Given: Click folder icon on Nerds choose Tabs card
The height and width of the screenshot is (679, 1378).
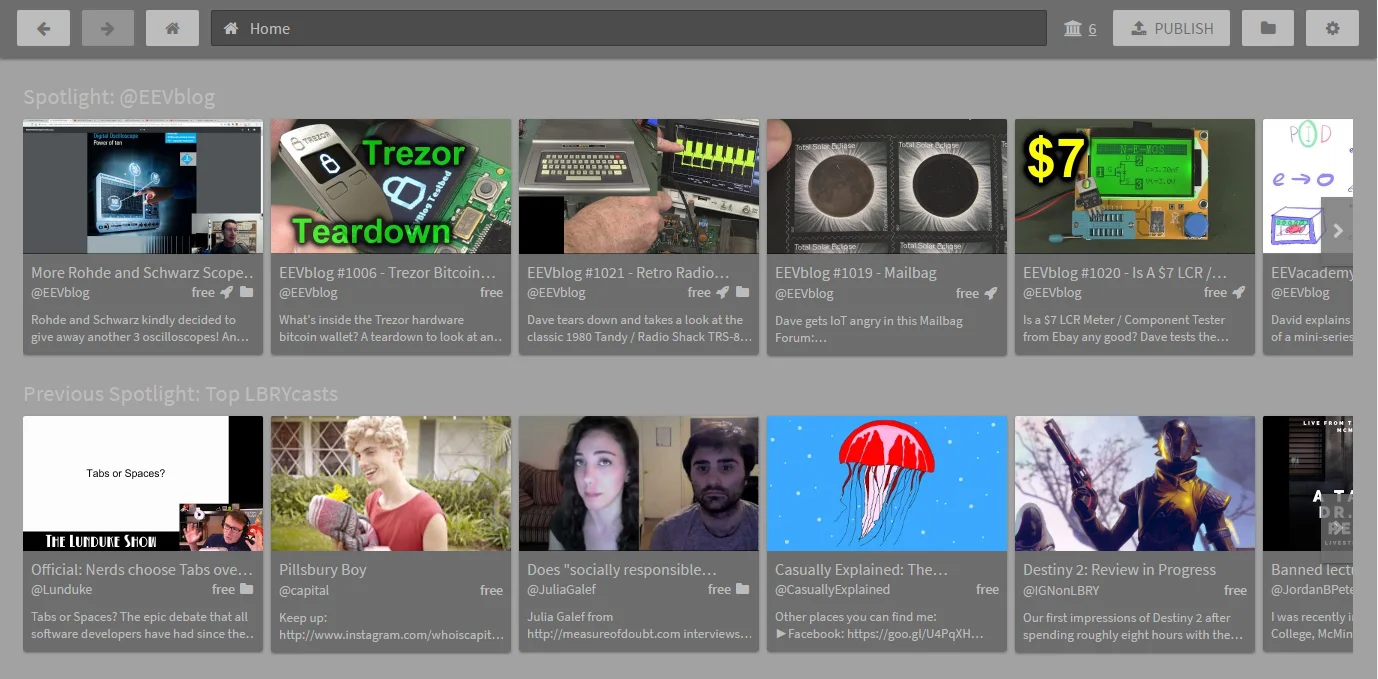Looking at the screenshot, I should [x=247, y=590].
